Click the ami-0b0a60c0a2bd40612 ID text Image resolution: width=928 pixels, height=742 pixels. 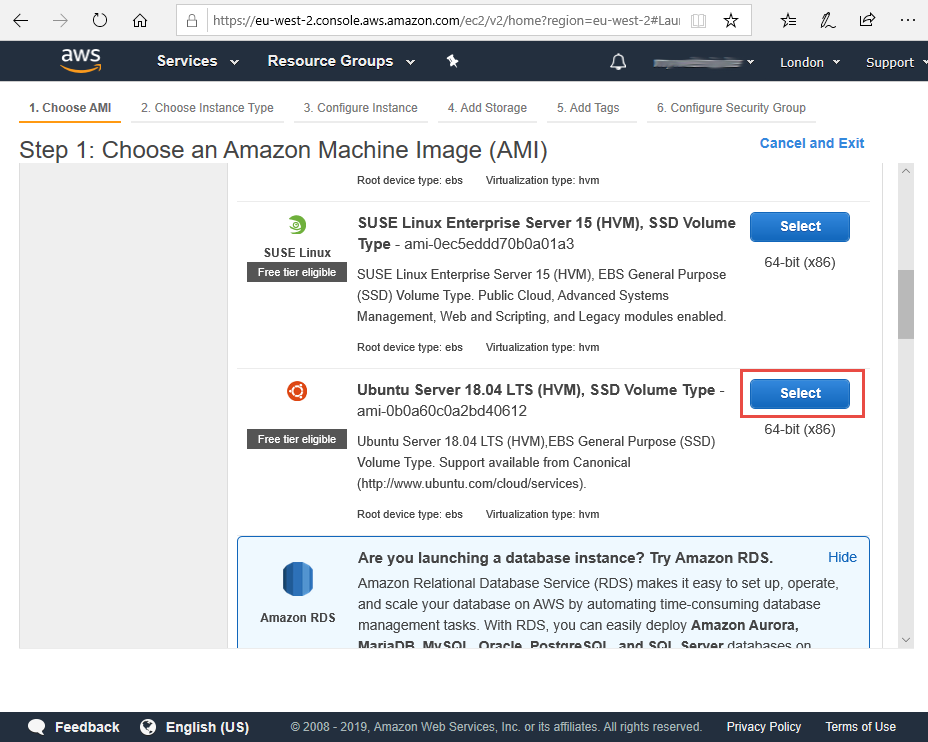(x=442, y=411)
